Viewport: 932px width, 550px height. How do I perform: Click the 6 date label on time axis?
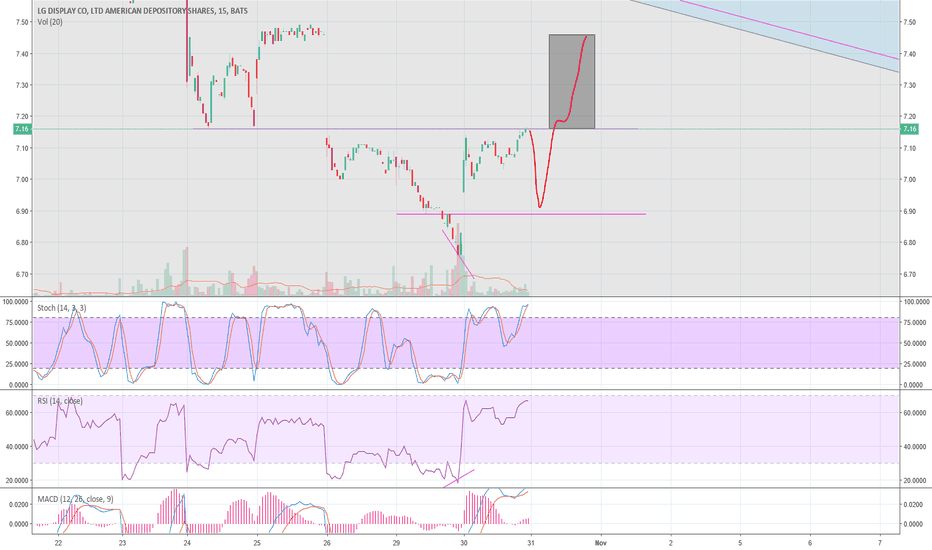(x=810, y=543)
